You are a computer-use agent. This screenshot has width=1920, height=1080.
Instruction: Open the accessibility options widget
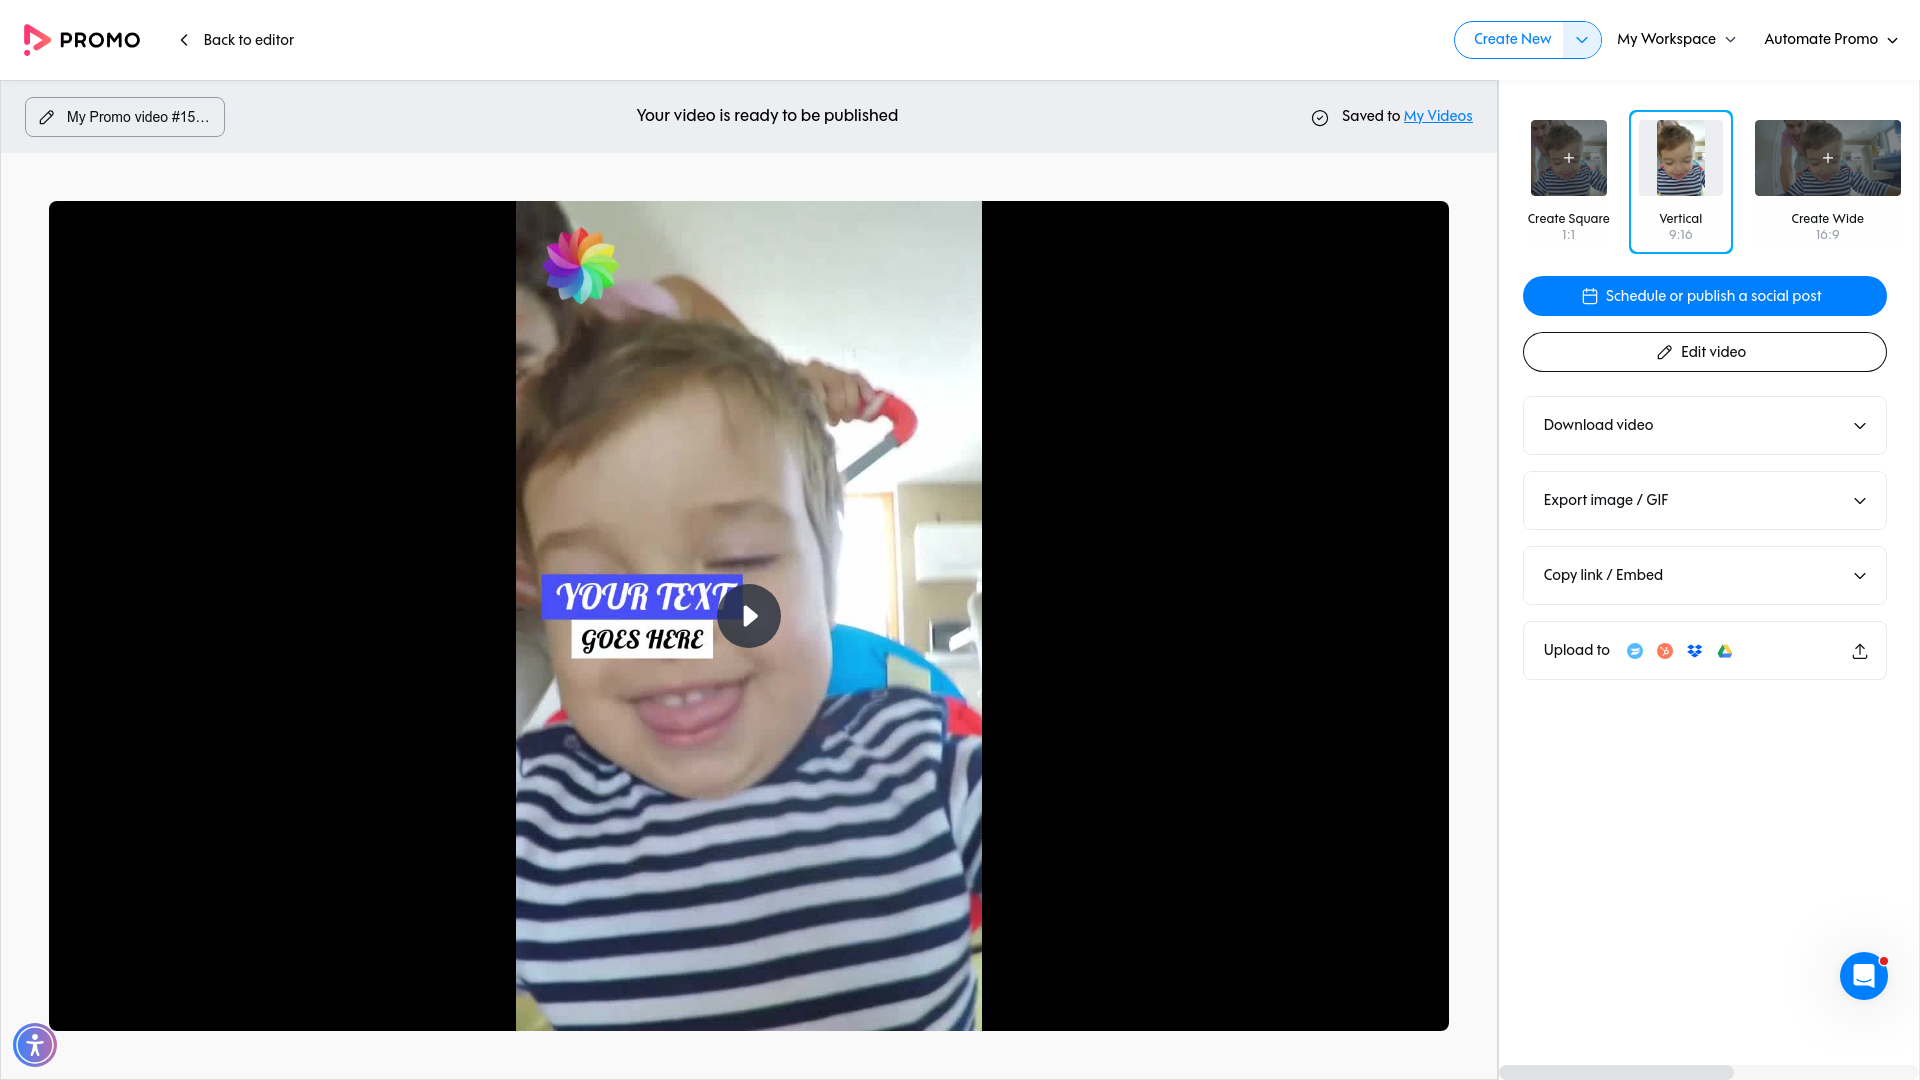pos(35,1044)
